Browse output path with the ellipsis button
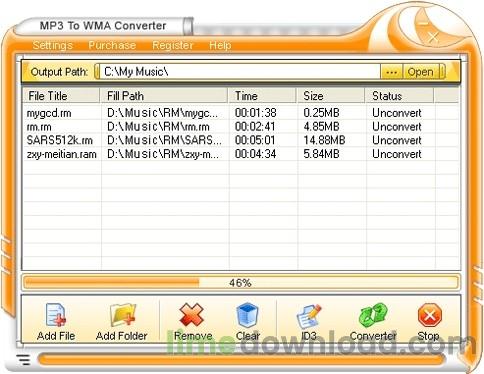484x374 pixels. pos(391,72)
